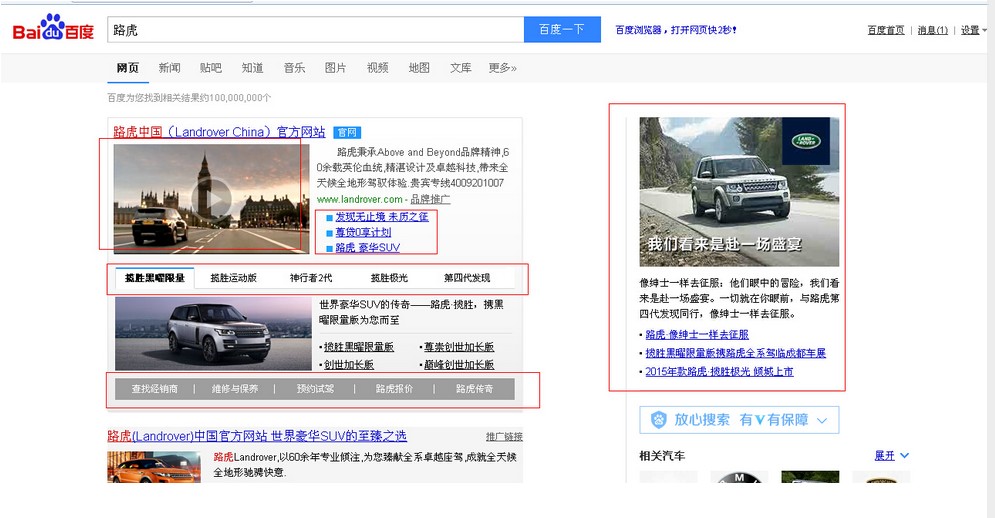Click the Baidu logo
Screen dimensions: 995x518
[x=53, y=27]
